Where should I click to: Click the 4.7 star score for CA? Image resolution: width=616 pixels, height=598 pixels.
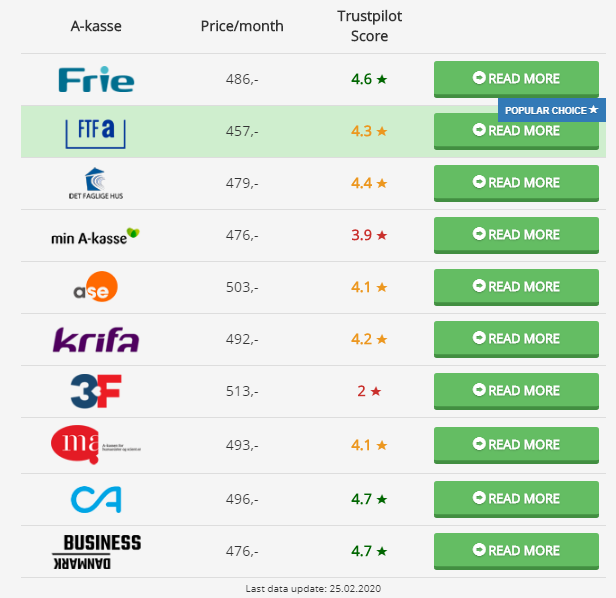369,499
